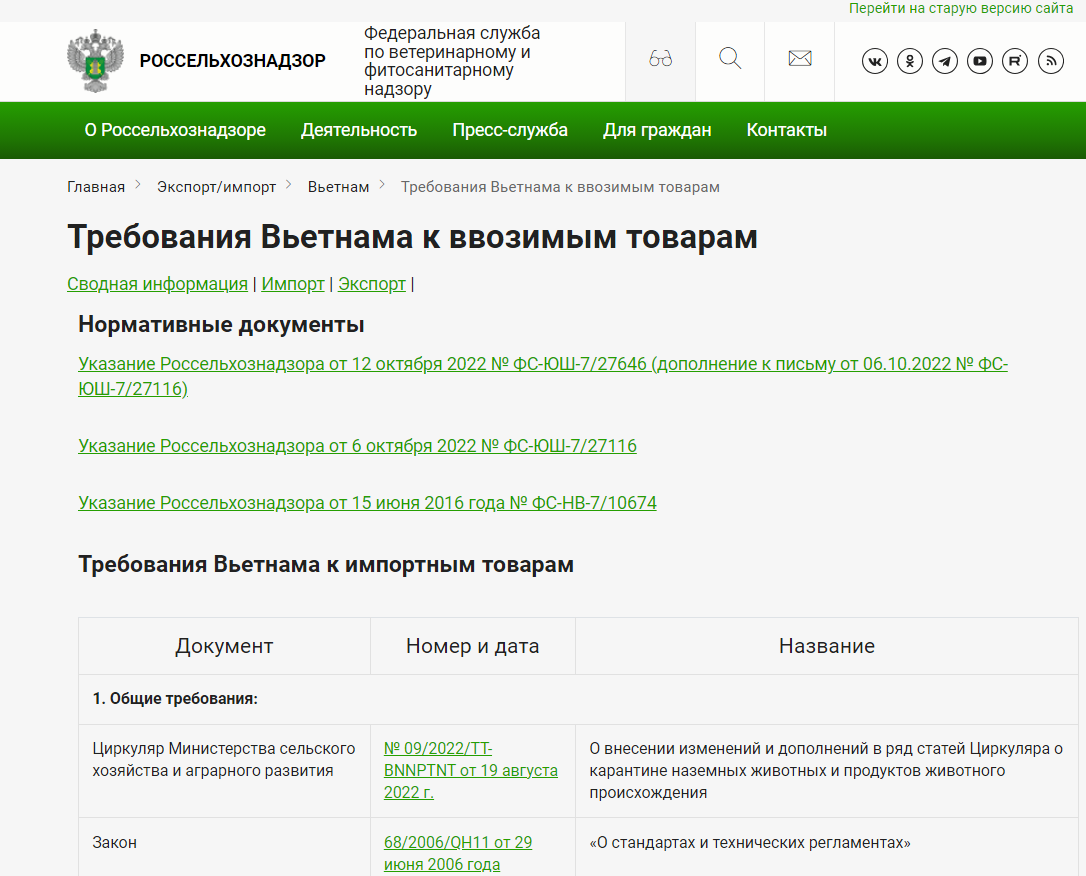Screen dimensions: 1086x876
Task: Click the Название column header
Action: 827,646
